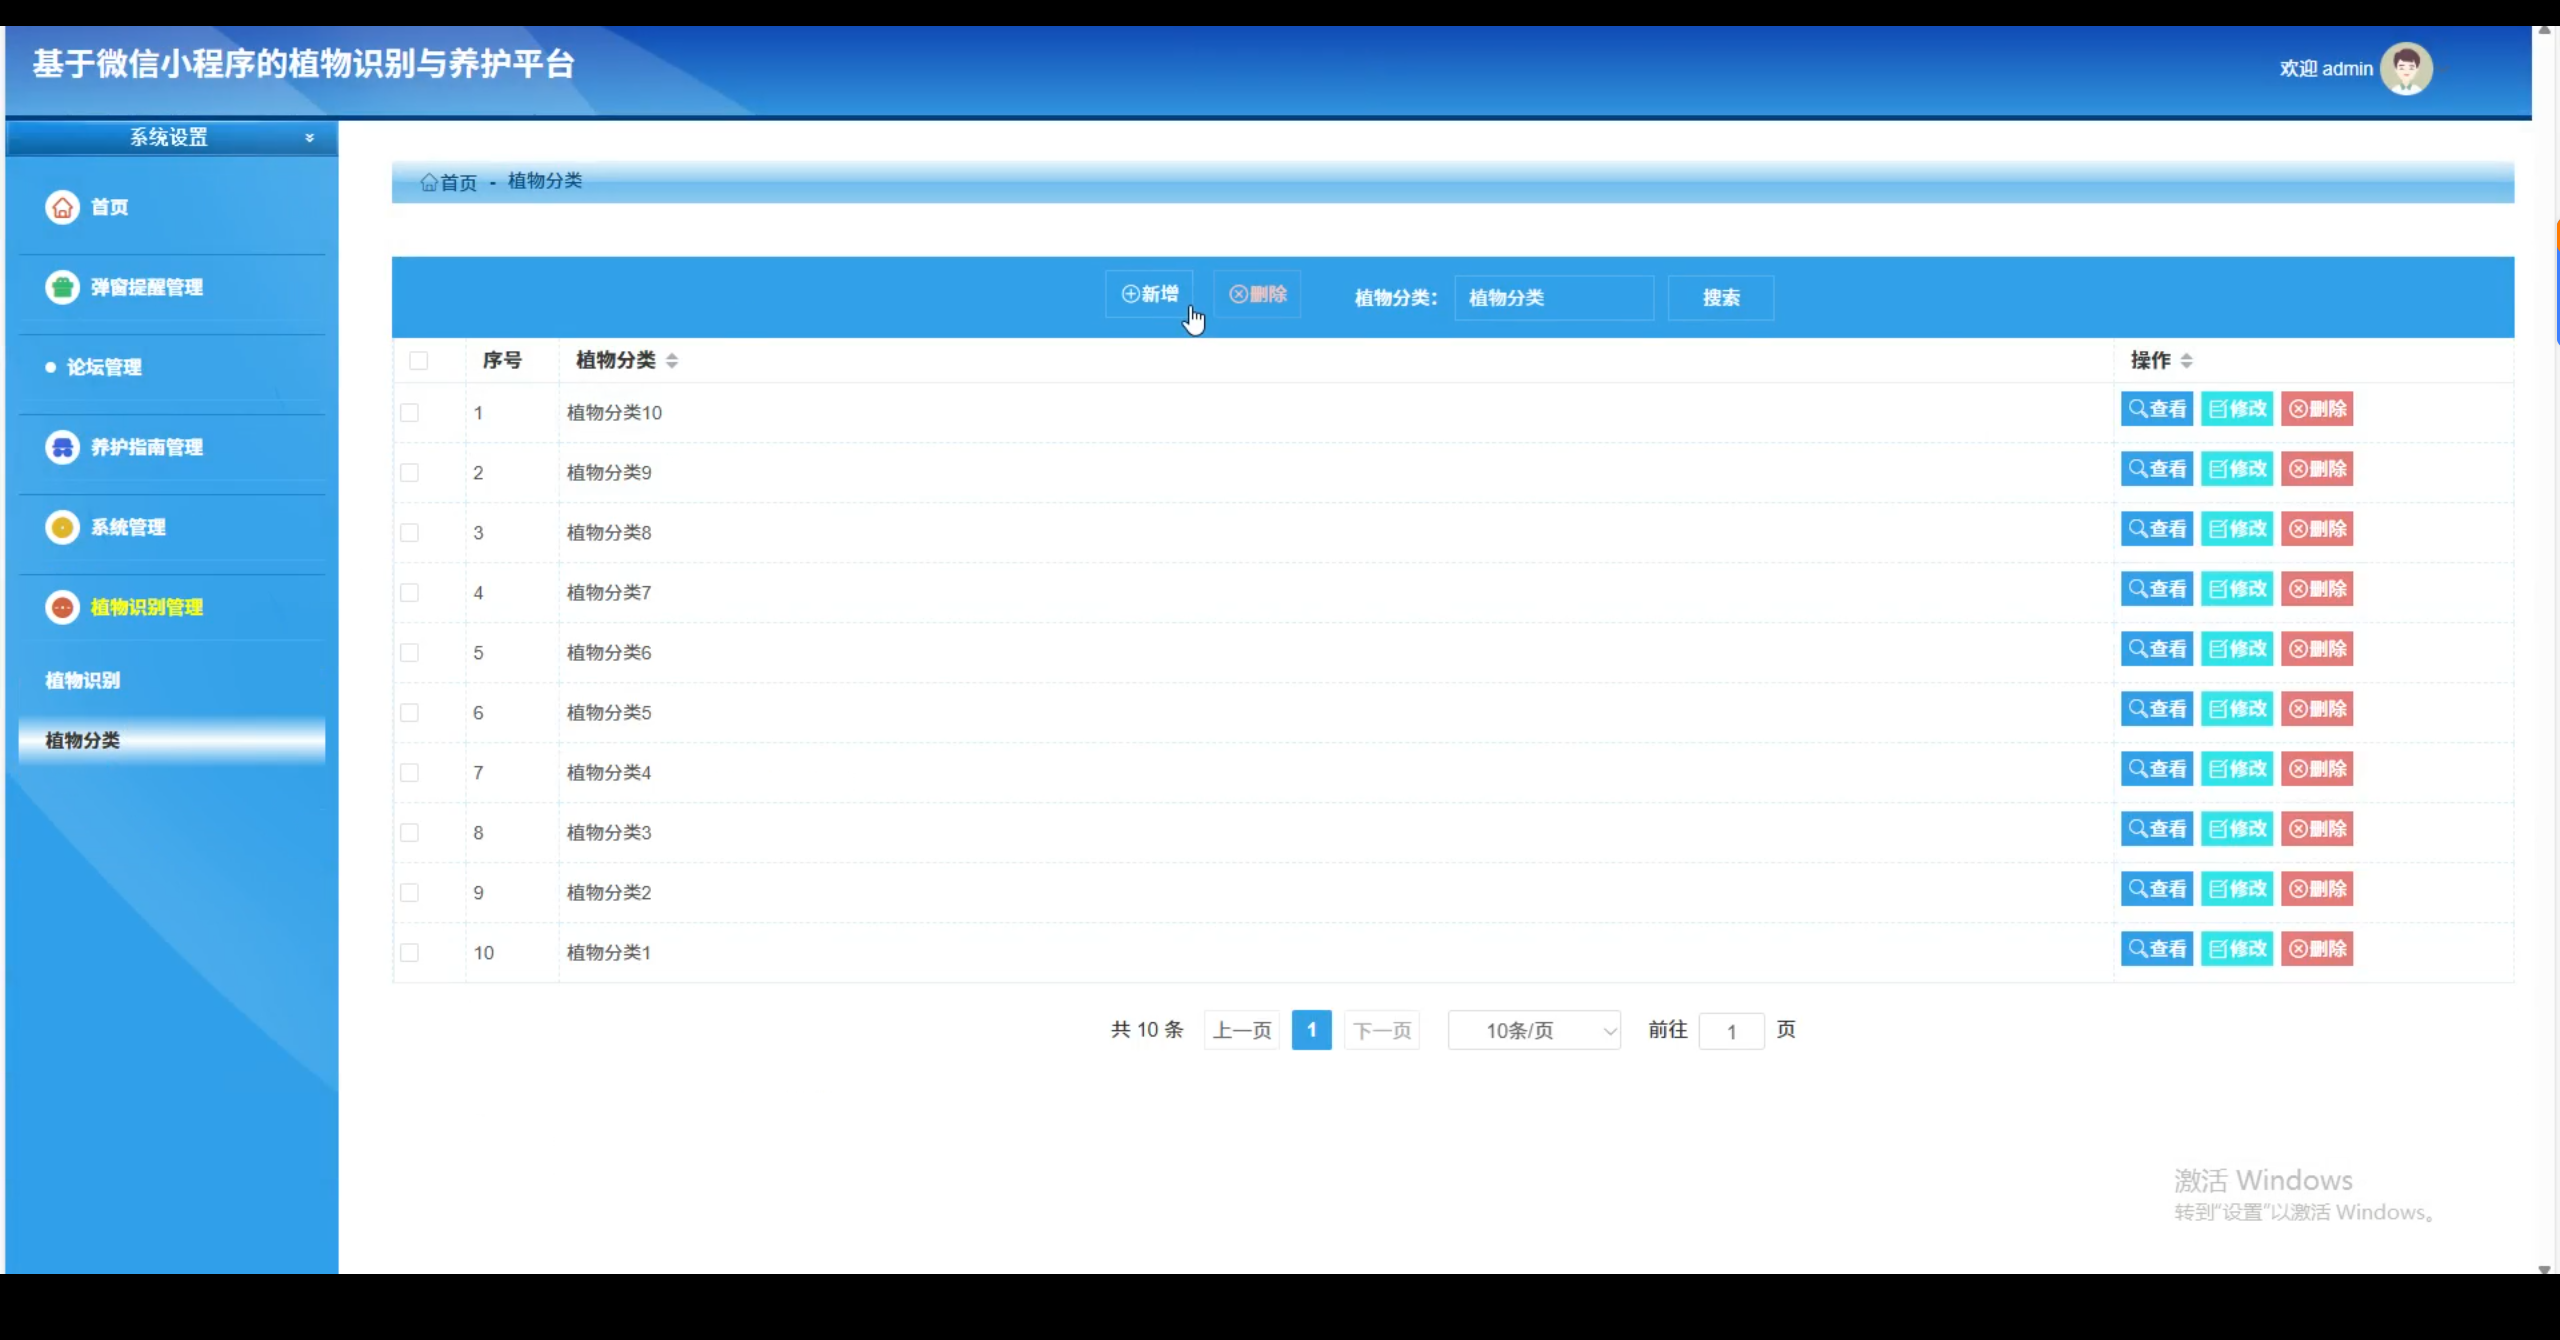This screenshot has width=2560, height=1340.
Task: Tick the checkbox for 植物分类9 row
Action: pos(410,473)
